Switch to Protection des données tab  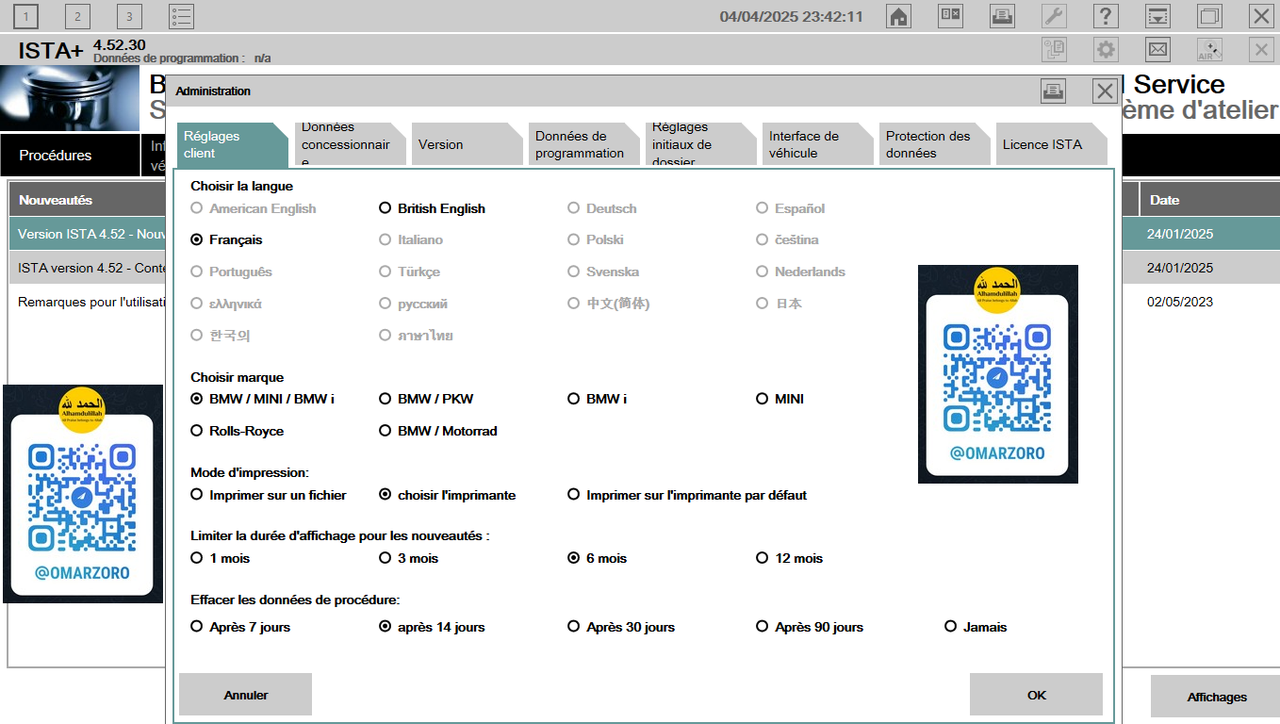[x=935, y=145]
